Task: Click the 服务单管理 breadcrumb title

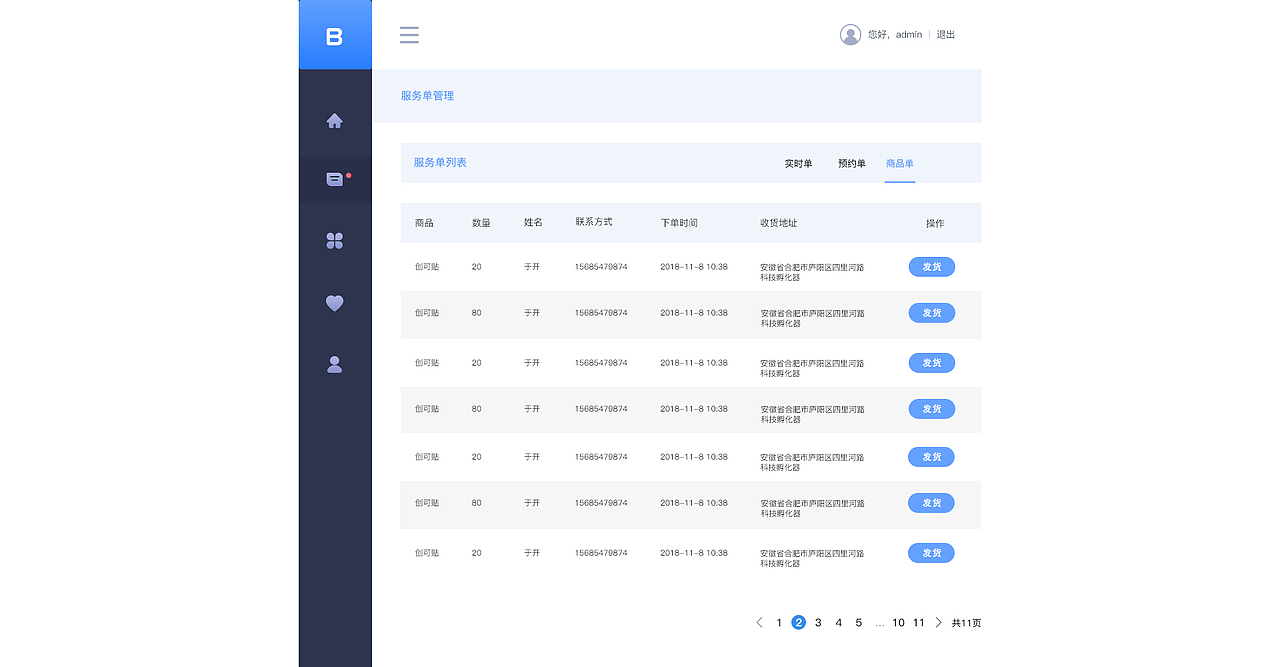Action: tap(427, 96)
